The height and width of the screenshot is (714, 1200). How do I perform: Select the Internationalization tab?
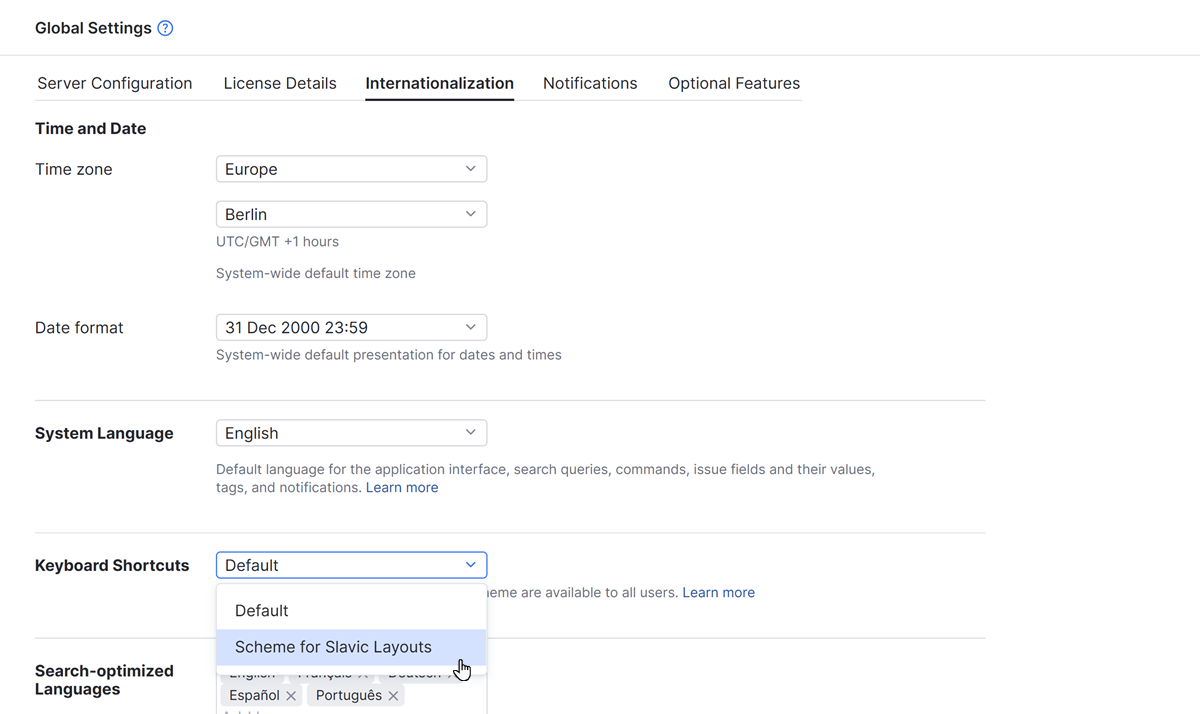coord(440,83)
